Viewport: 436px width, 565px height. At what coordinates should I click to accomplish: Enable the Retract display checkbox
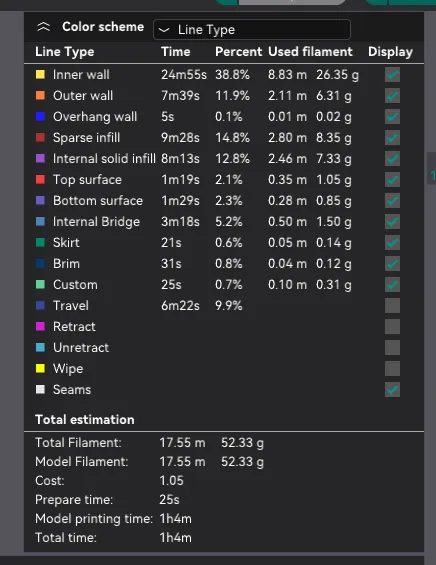coord(392,326)
